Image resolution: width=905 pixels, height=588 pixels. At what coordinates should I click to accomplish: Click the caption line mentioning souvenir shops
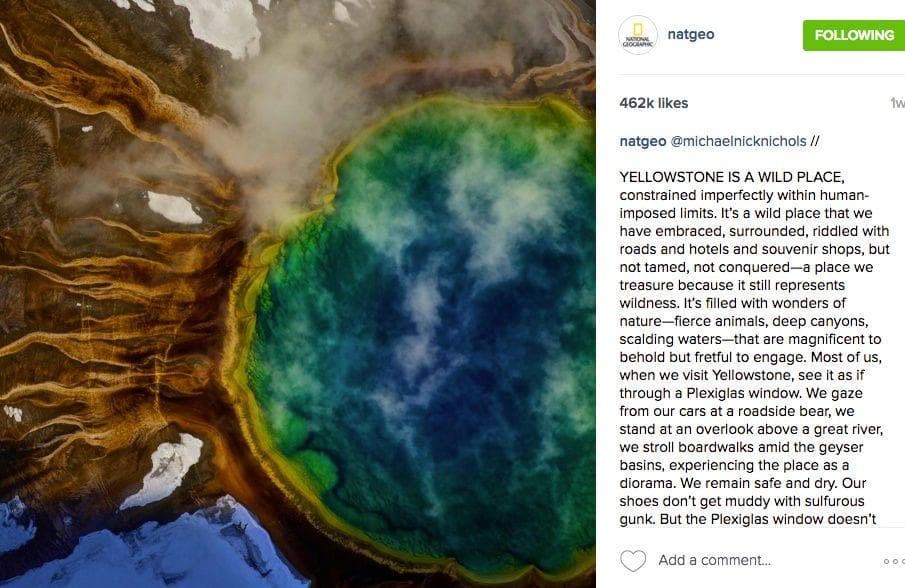tap(754, 249)
